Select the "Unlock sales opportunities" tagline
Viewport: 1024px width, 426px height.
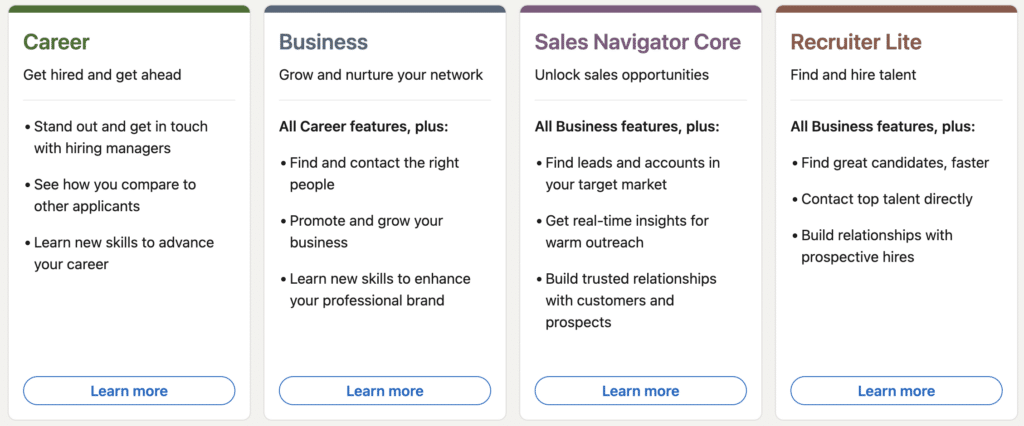(622, 75)
